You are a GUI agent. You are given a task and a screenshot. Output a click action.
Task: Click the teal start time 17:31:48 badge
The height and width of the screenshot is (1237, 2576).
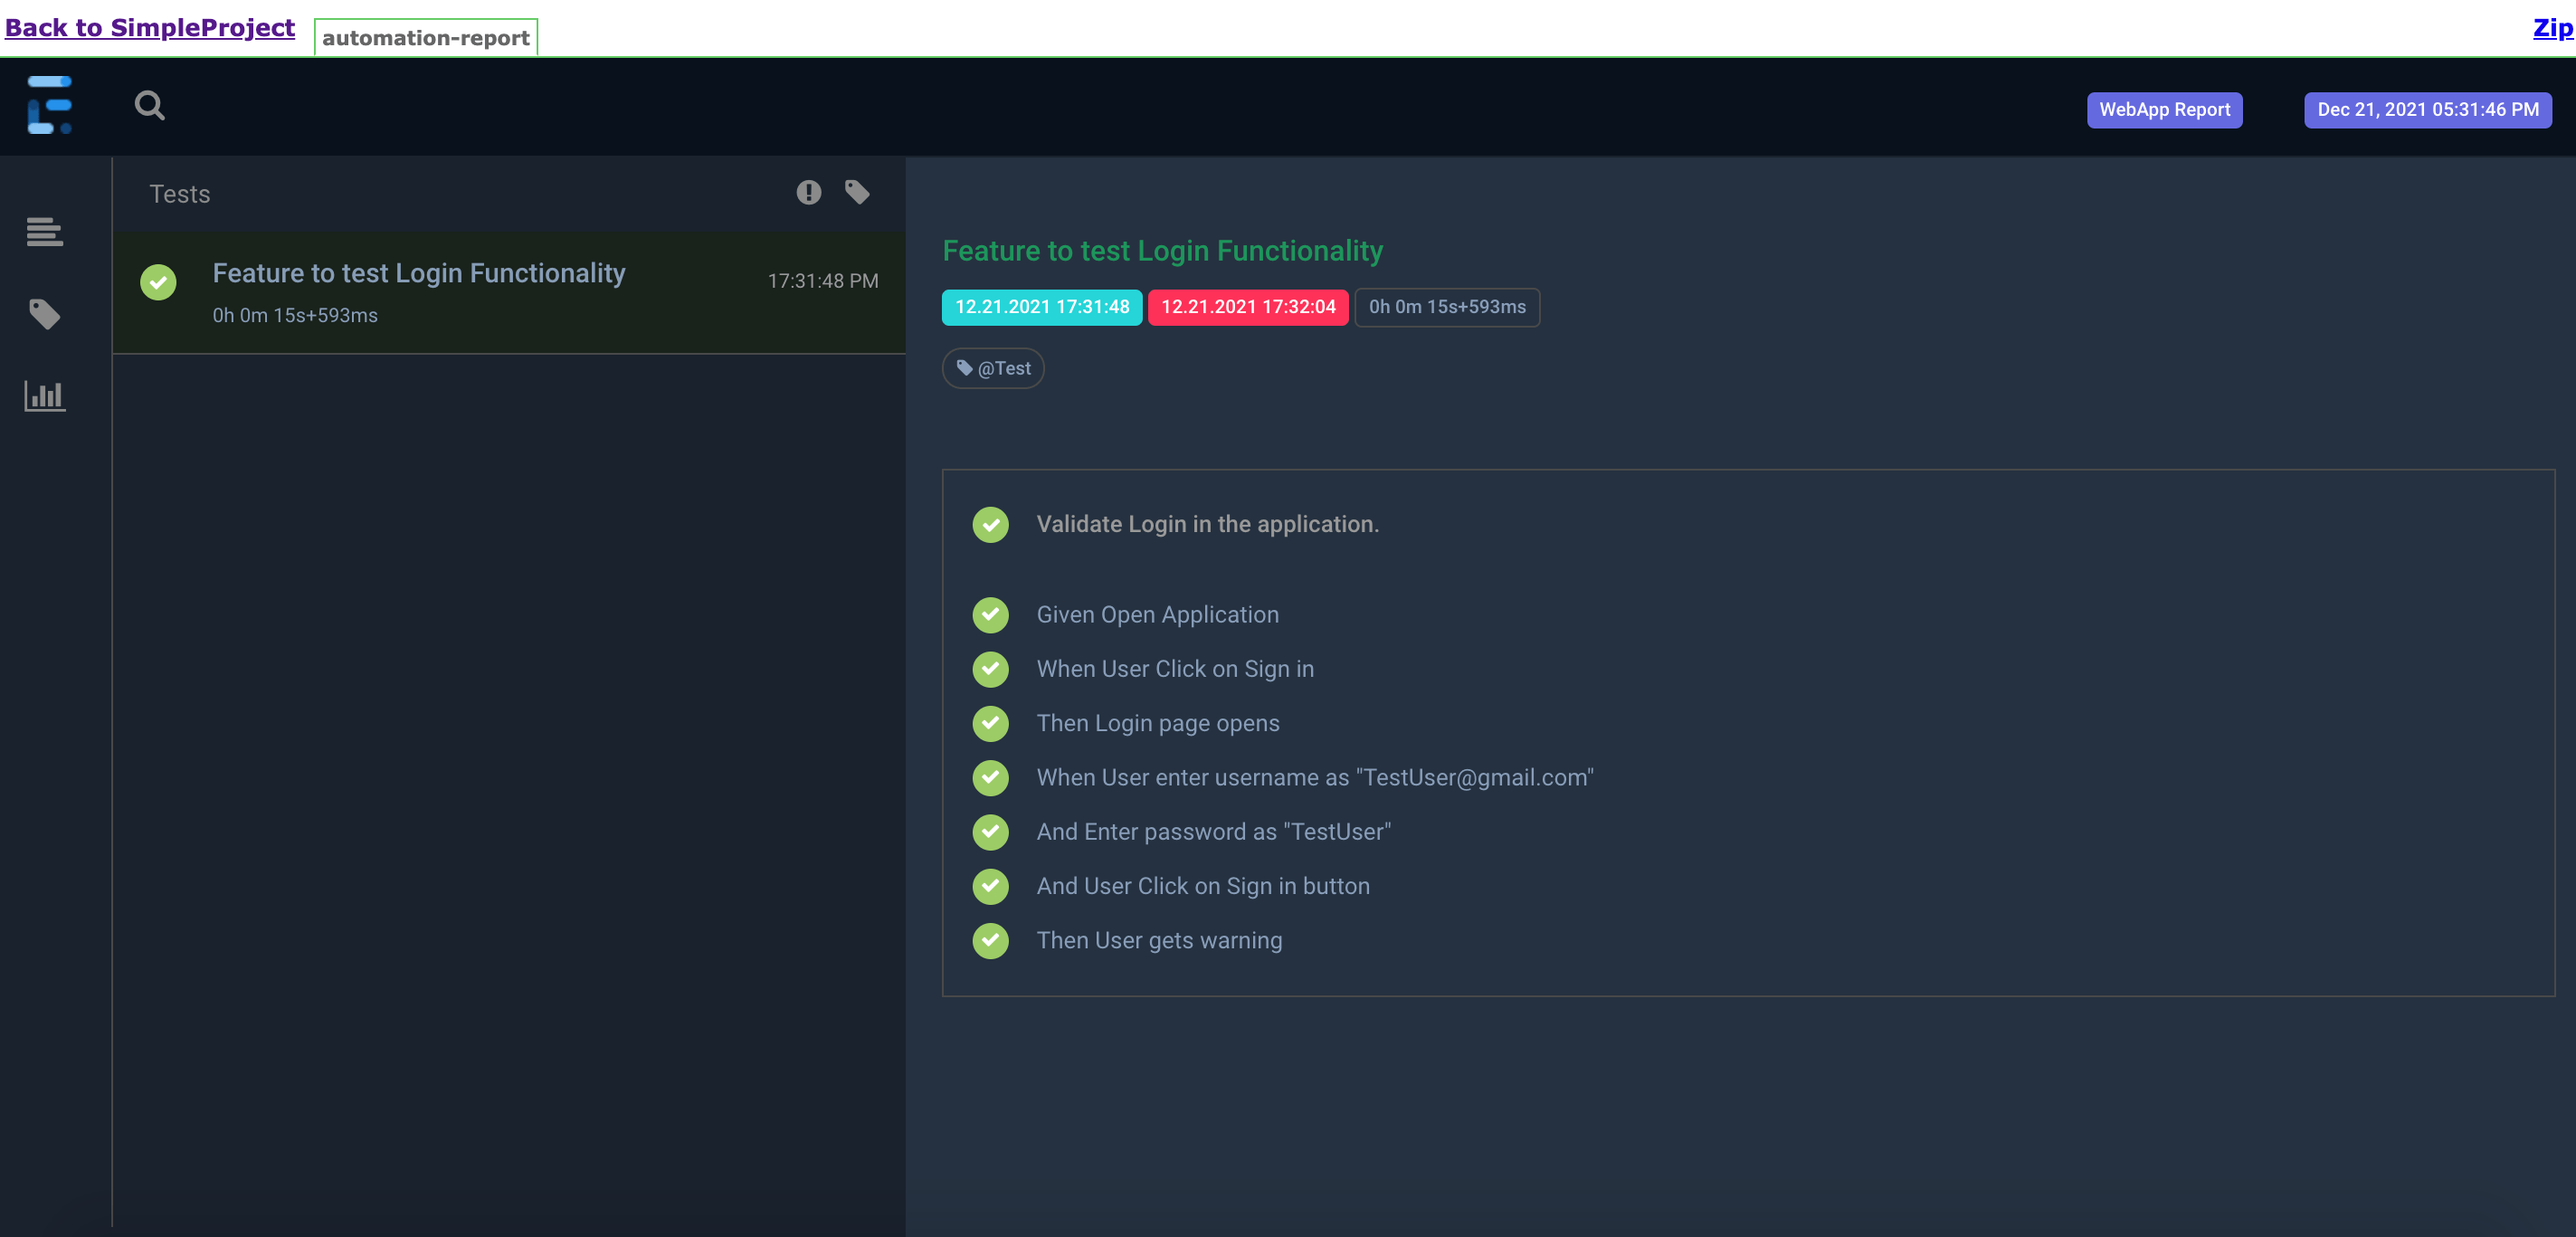[x=1041, y=307]
